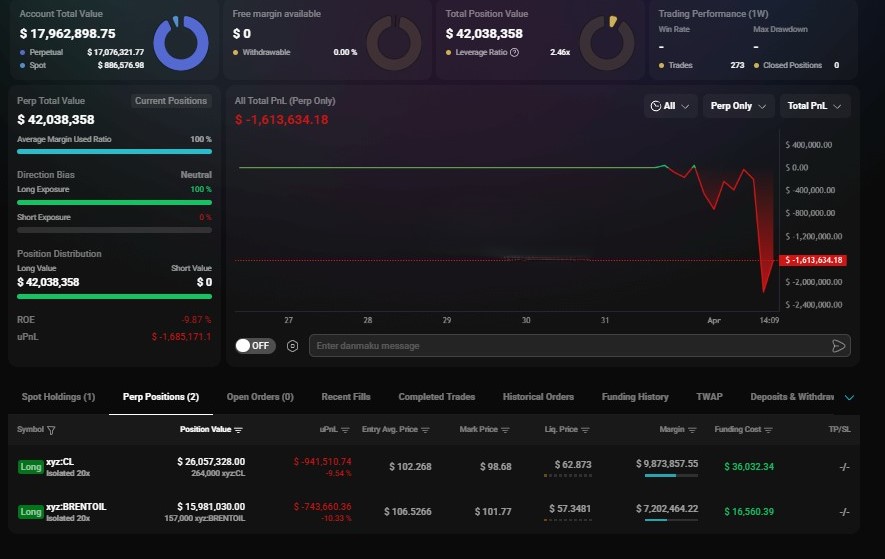
Task: Open the TWAP tab
Action: pos(709,397)
